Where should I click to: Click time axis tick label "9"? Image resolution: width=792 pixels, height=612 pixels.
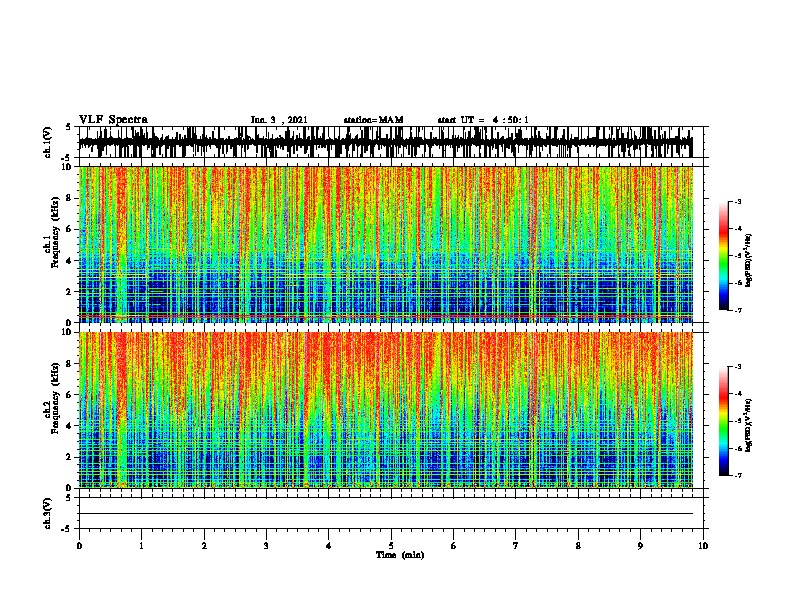click(x=640, y=546)
